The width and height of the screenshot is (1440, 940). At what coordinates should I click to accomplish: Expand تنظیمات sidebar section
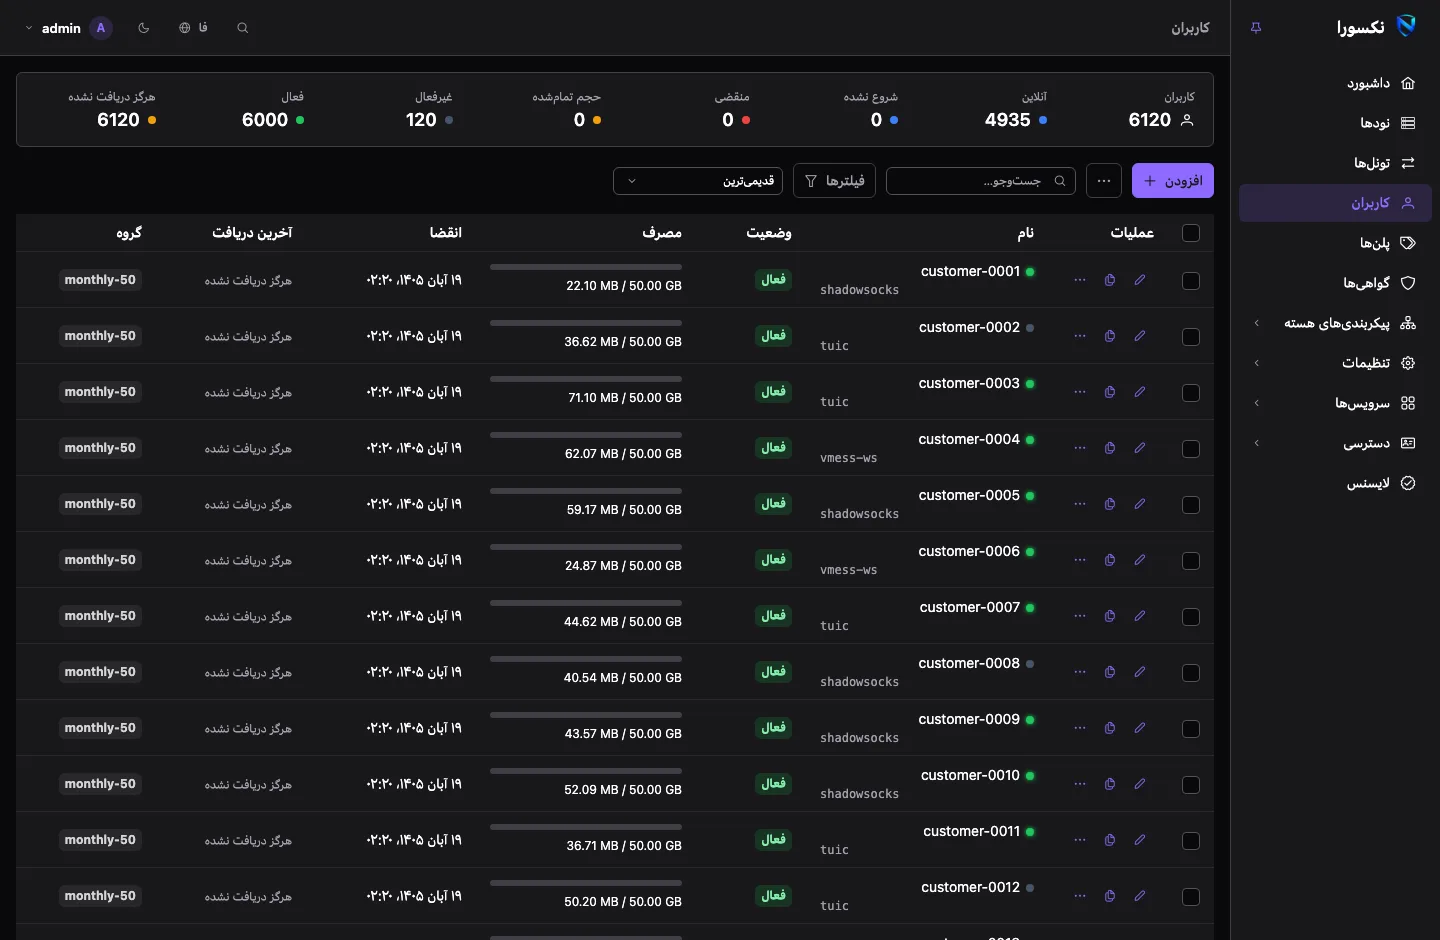(1335, 363)
